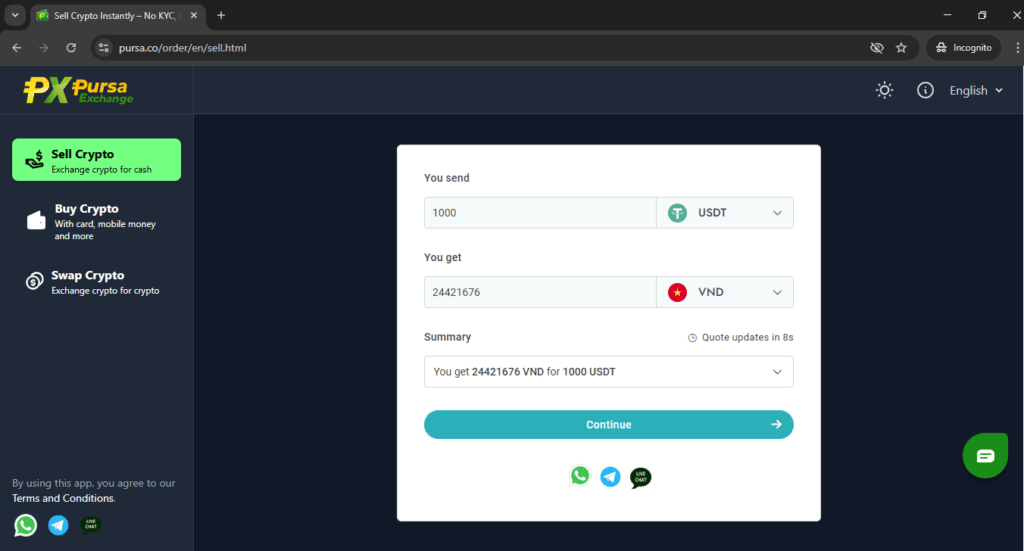Click the Vietnam flag icon
The height and width of the screenshot is (551, 1024).
pyautogui.click(x=677, y=292)
